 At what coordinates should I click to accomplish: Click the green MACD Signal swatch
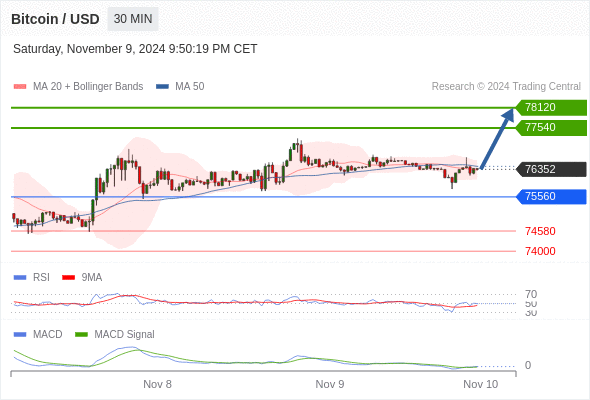[x=81, y=335]
